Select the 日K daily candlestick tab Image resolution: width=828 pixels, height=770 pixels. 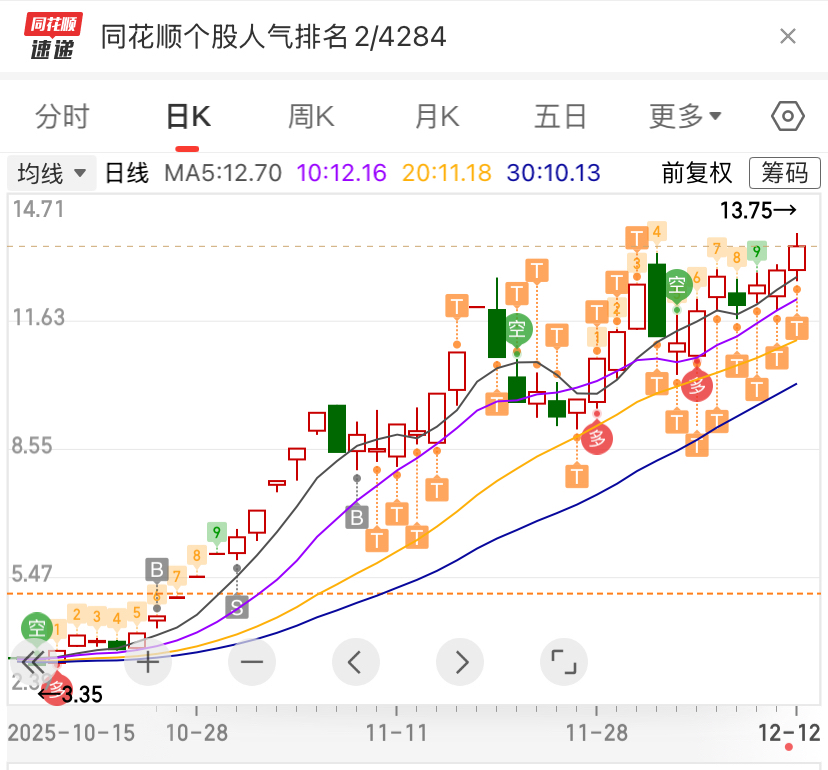(188, 116)
